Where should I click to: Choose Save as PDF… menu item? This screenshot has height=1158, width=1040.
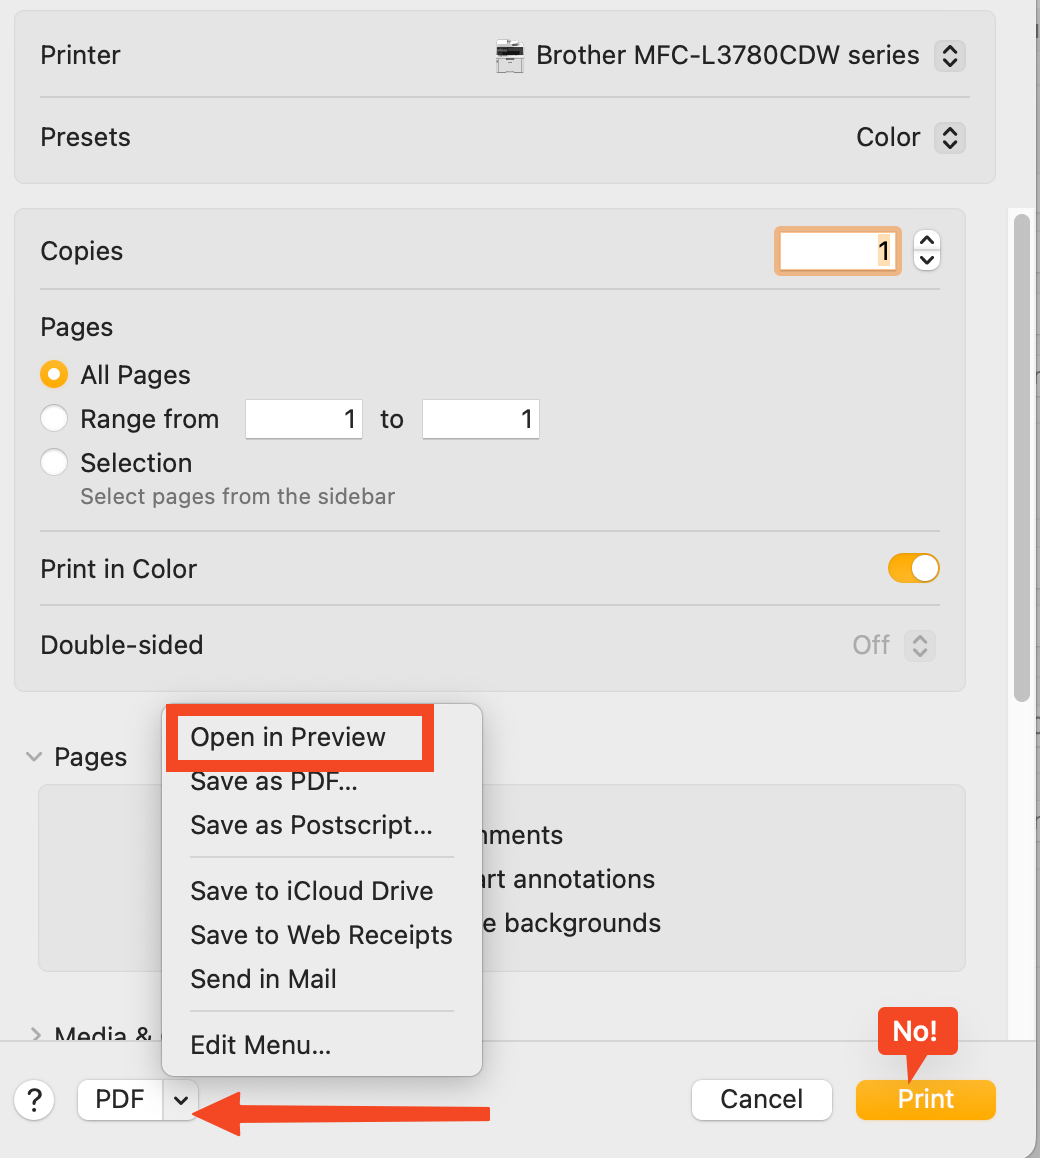(x=274, y=781)
